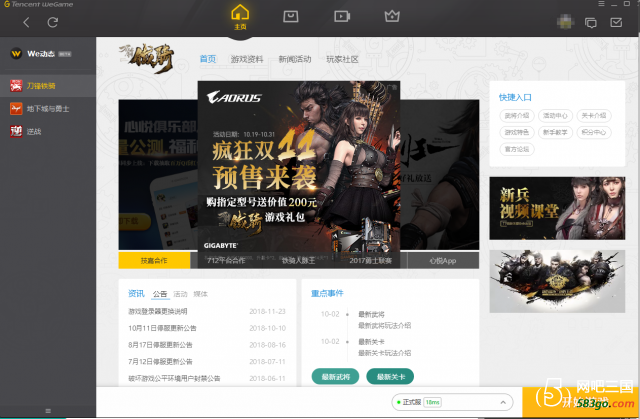Click the yellow start game button

click(x=581, y=402)
